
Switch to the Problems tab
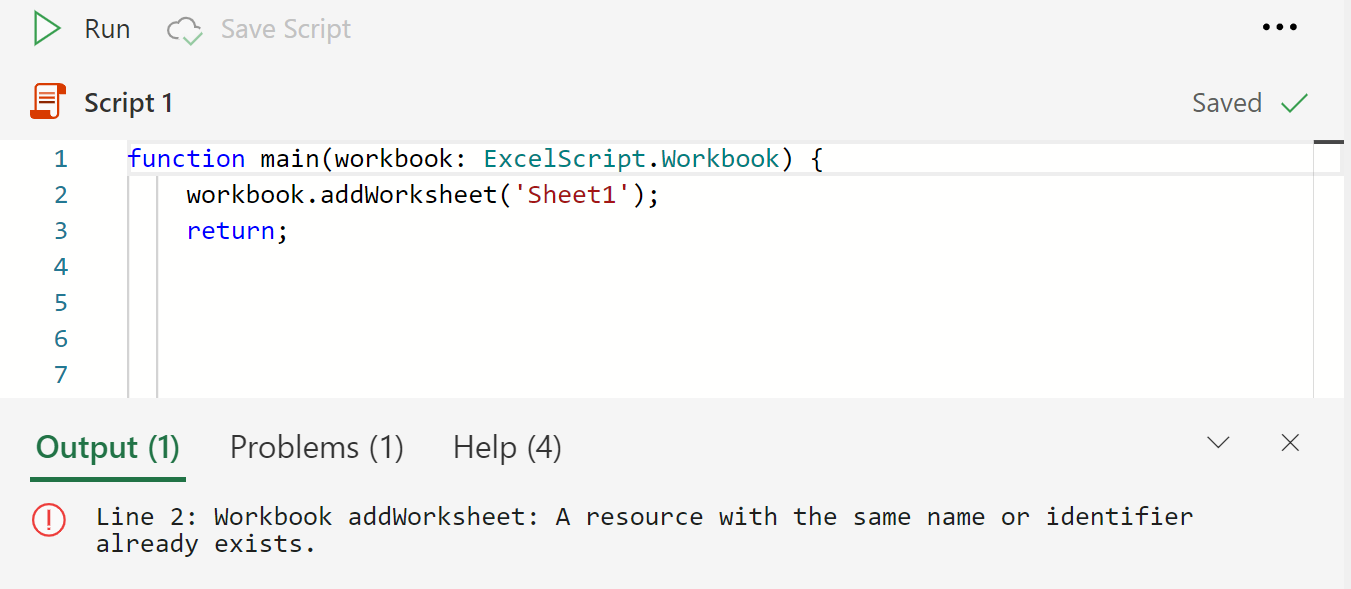click(316, 447)
